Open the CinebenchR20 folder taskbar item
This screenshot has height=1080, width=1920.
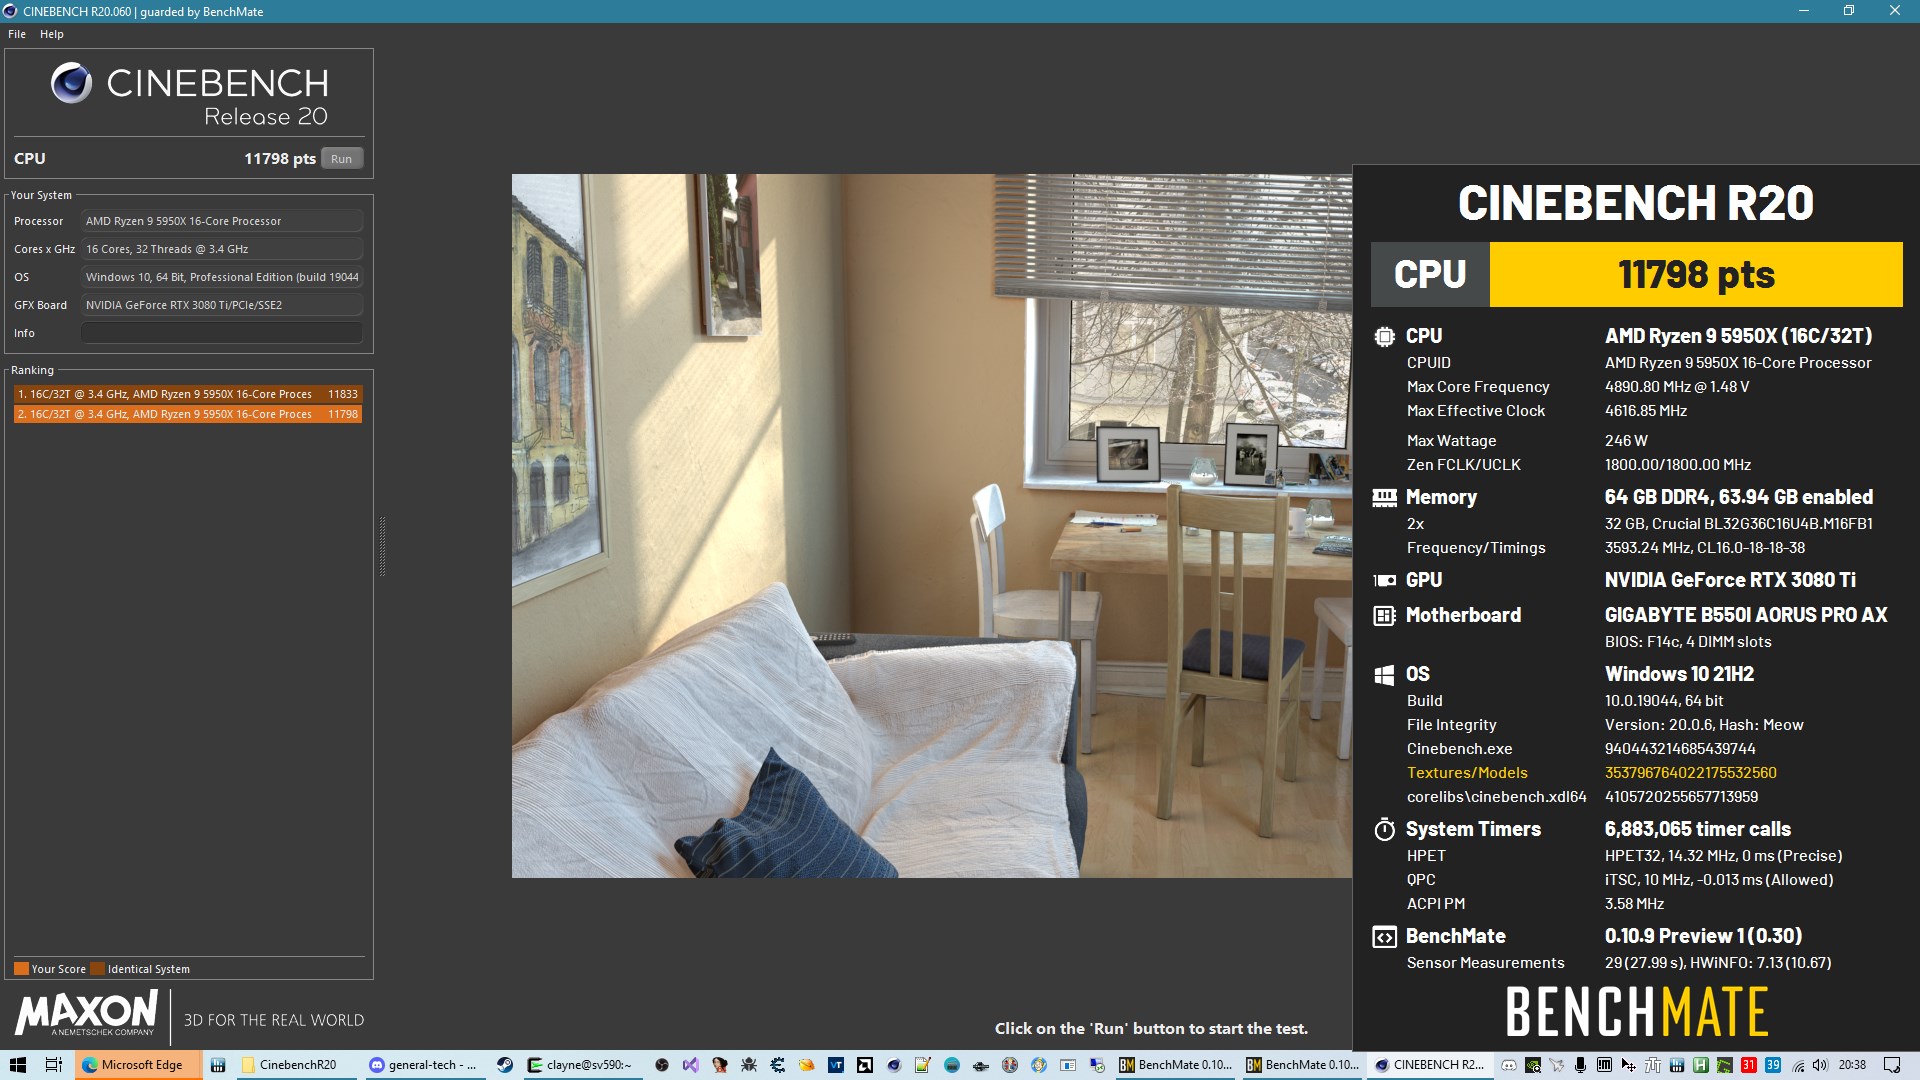(297, 1065)
